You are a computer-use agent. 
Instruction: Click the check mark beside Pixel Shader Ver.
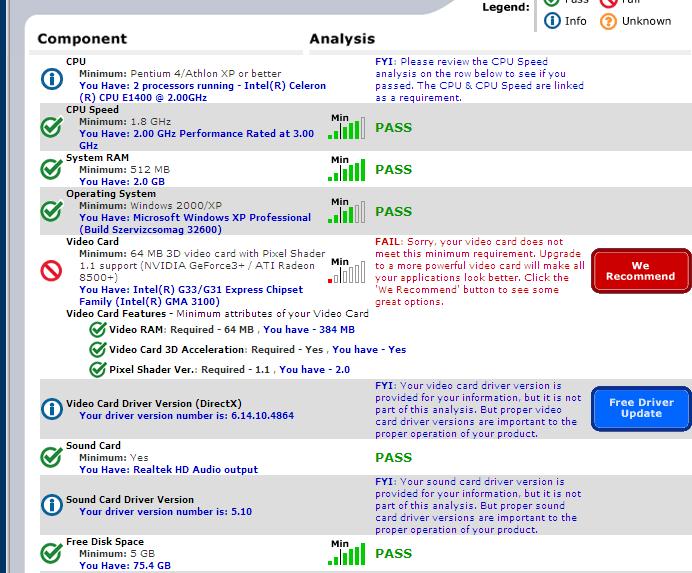[x=98, y=369]
